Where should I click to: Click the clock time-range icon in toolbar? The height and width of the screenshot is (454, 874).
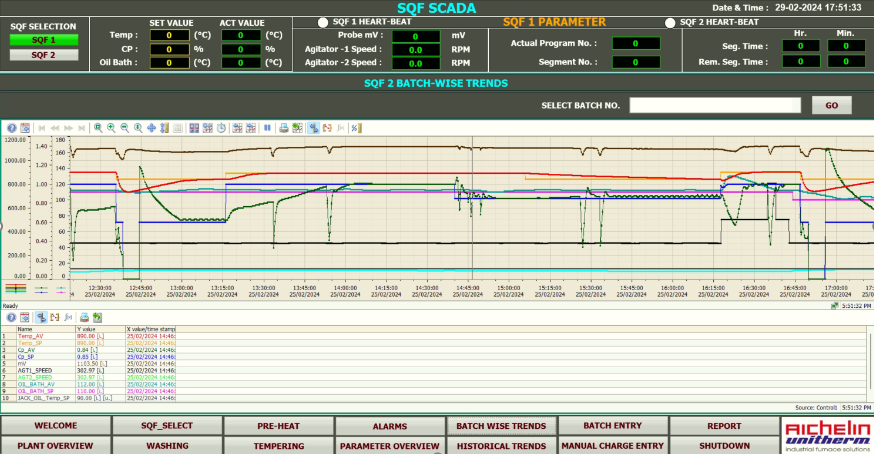tap(220, 128)
